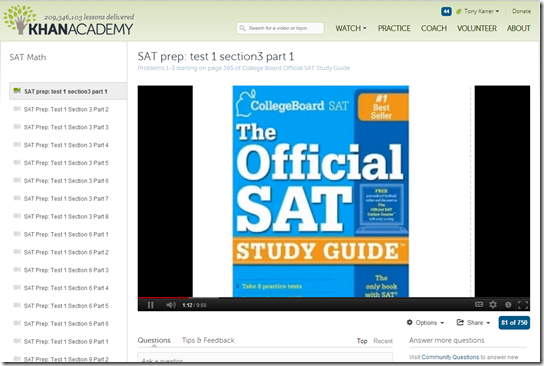The width and height of the screenshot is (544, 366).
Task: Switch to the Questions tab
Action: (x=154, y=340)
